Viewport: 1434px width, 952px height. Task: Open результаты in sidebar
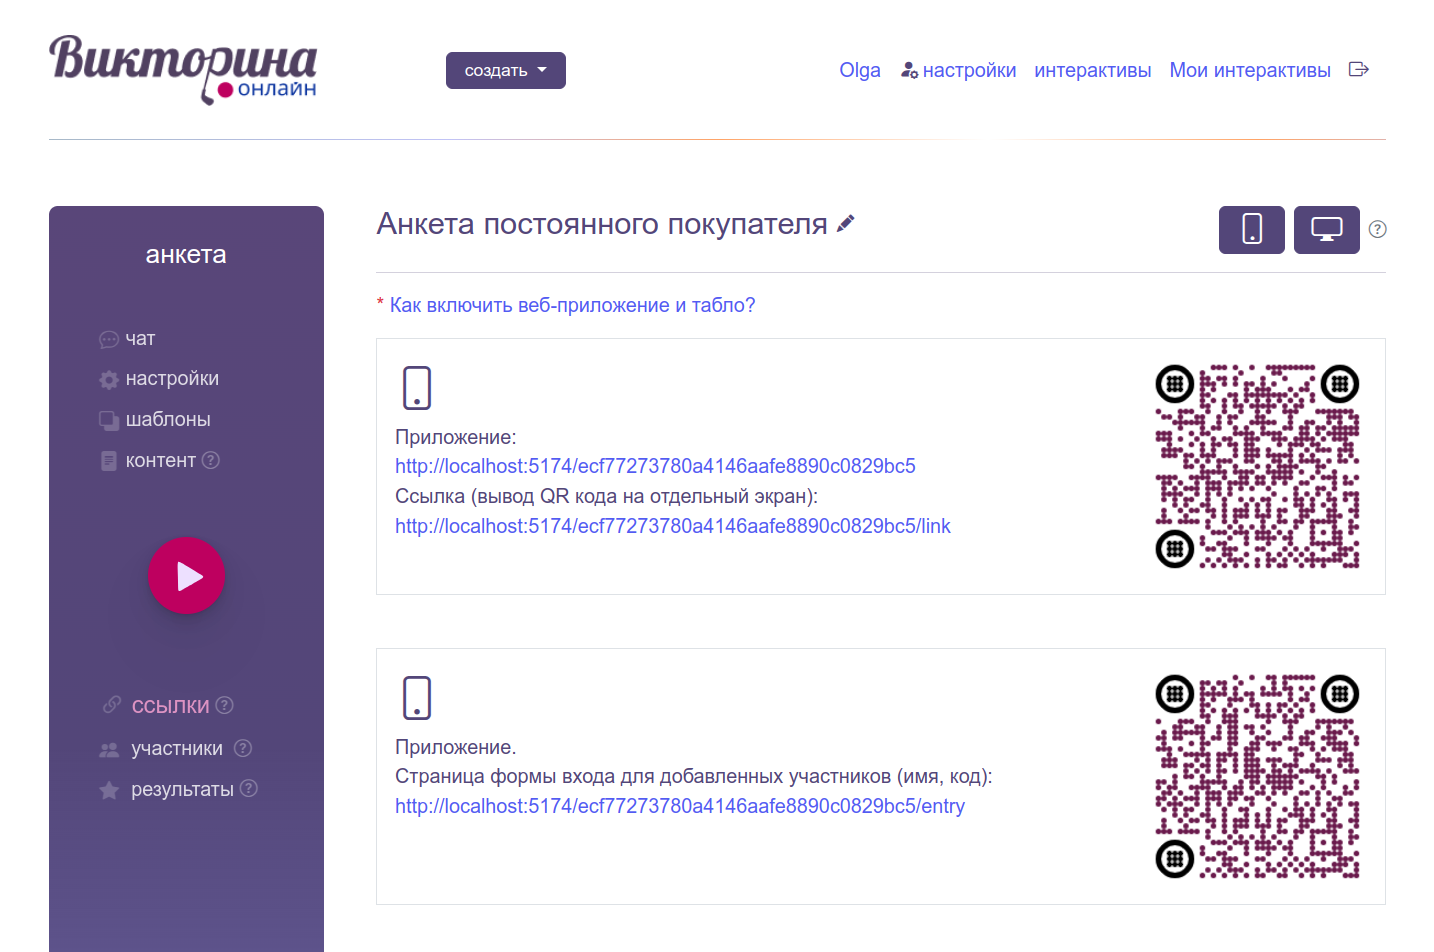182,789
